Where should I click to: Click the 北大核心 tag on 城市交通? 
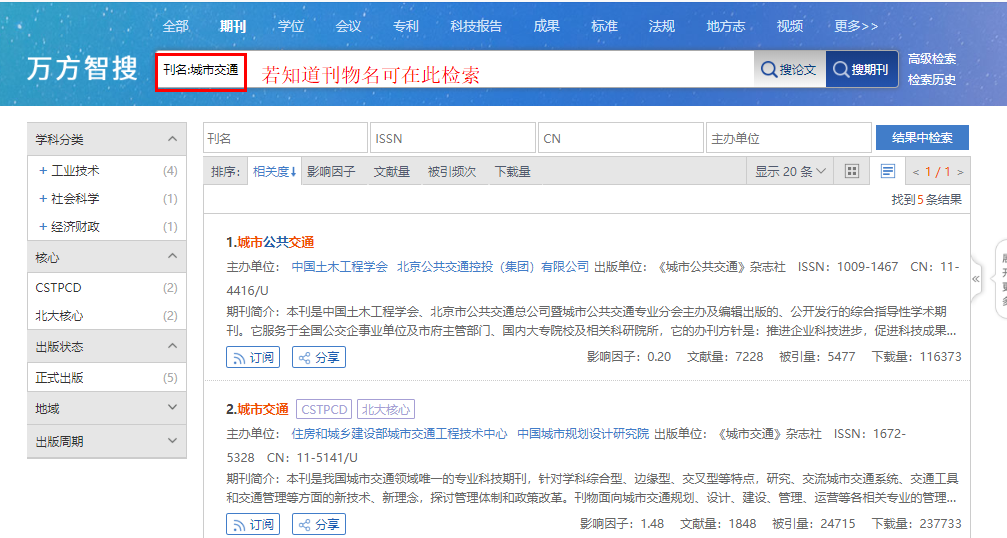386,409
